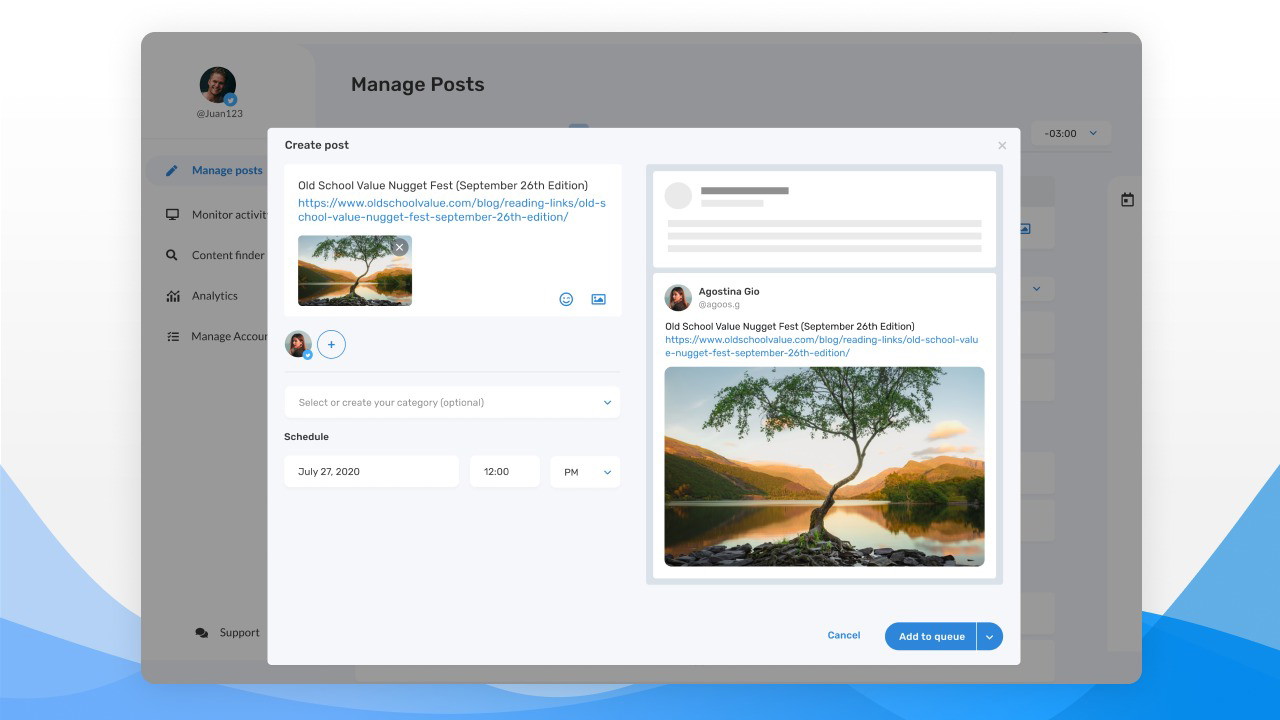The width and height of the screenshot is (1280, 720).
Task: Click the Content finder search icon
Action: tap(172, 255)
